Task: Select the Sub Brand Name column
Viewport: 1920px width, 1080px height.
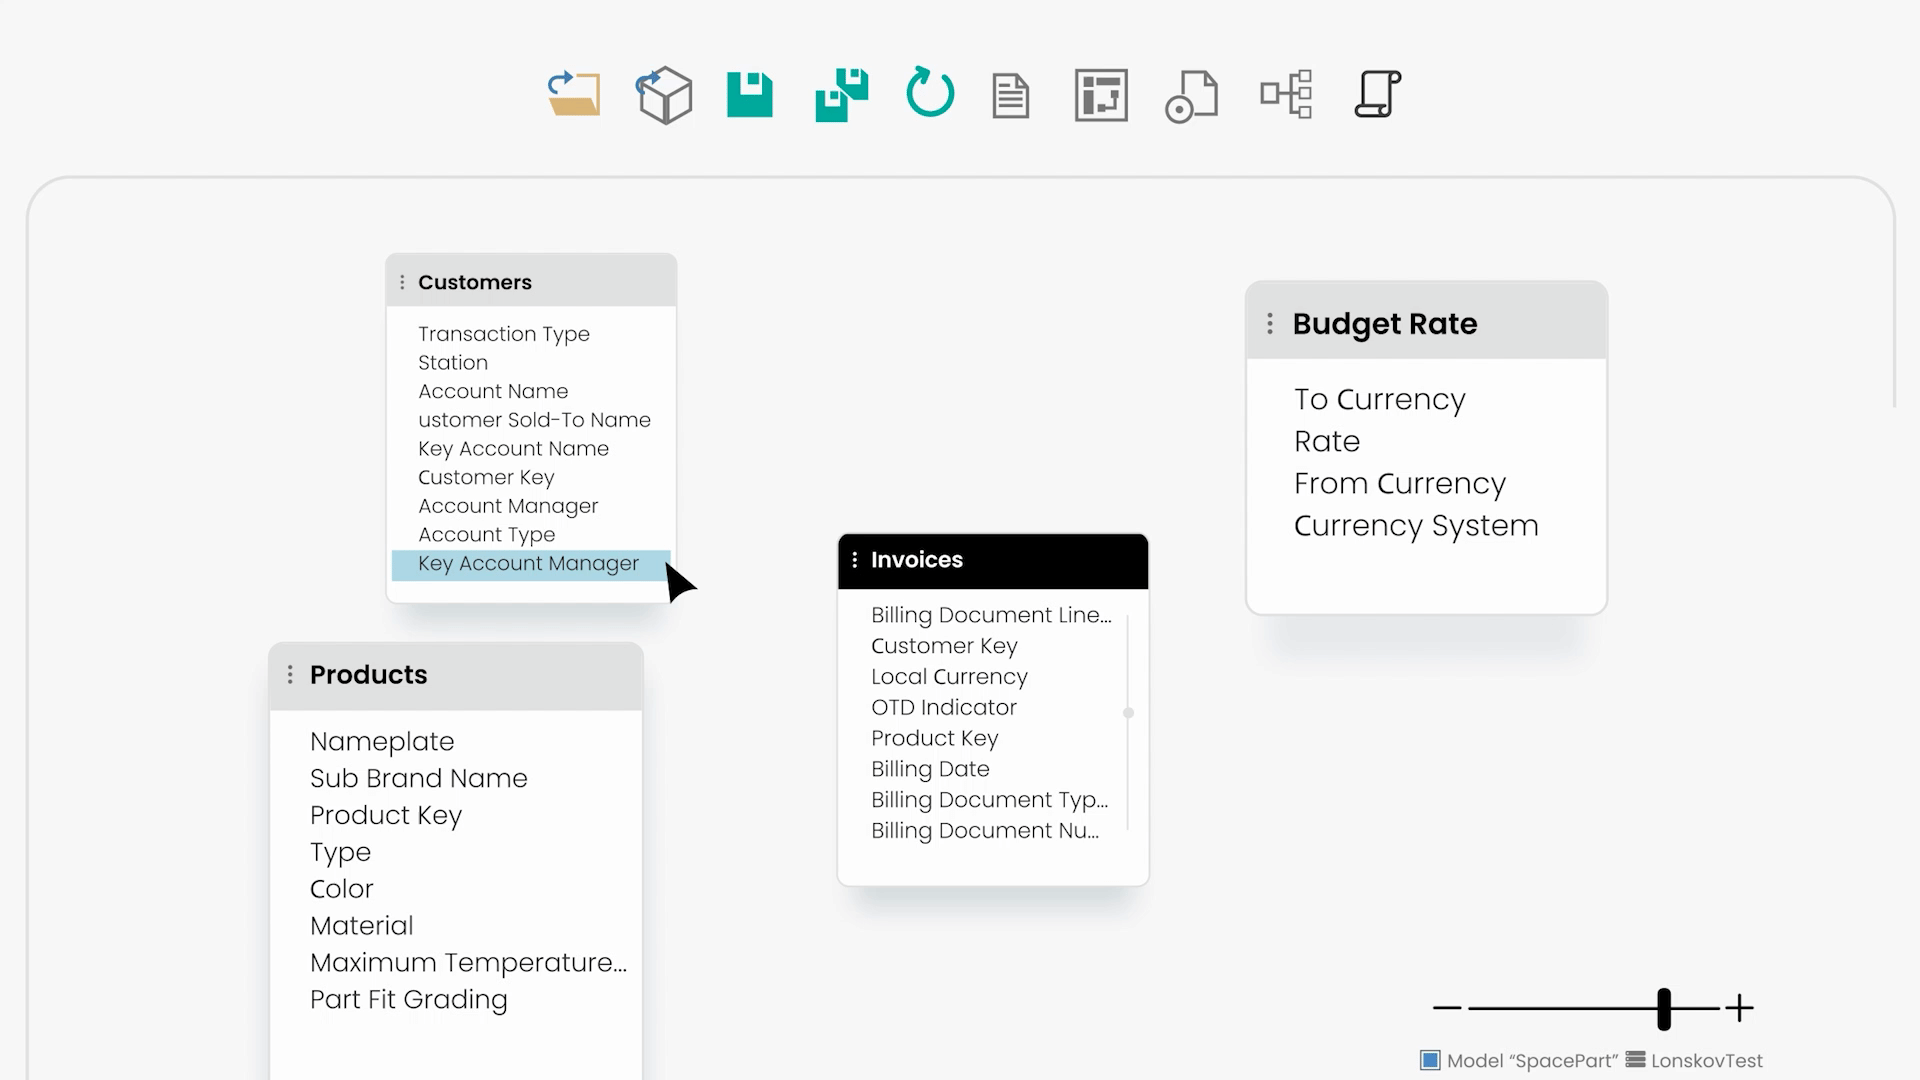Action: coord(418,779)
